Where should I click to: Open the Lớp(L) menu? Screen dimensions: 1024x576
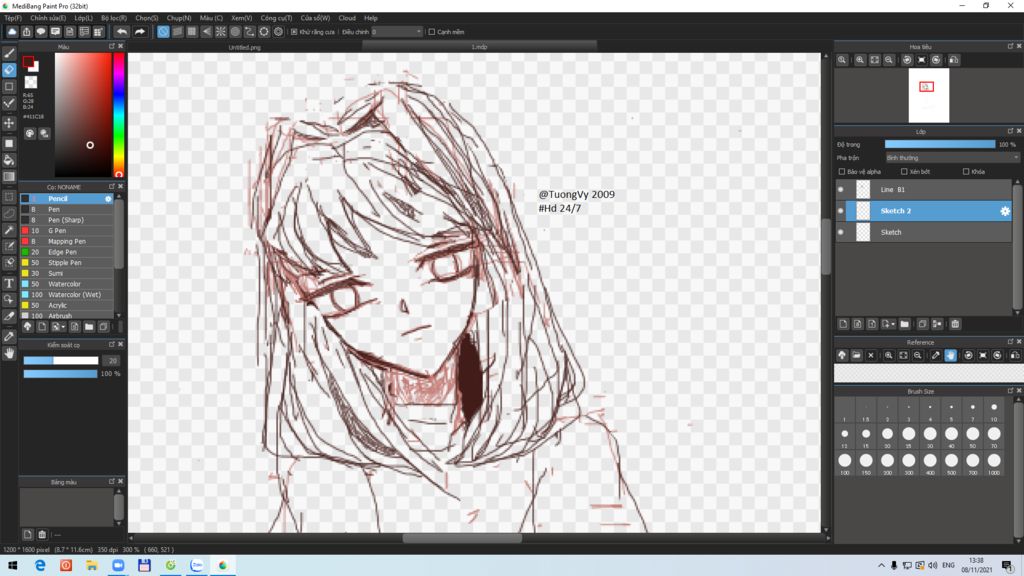tap(83, 18)
